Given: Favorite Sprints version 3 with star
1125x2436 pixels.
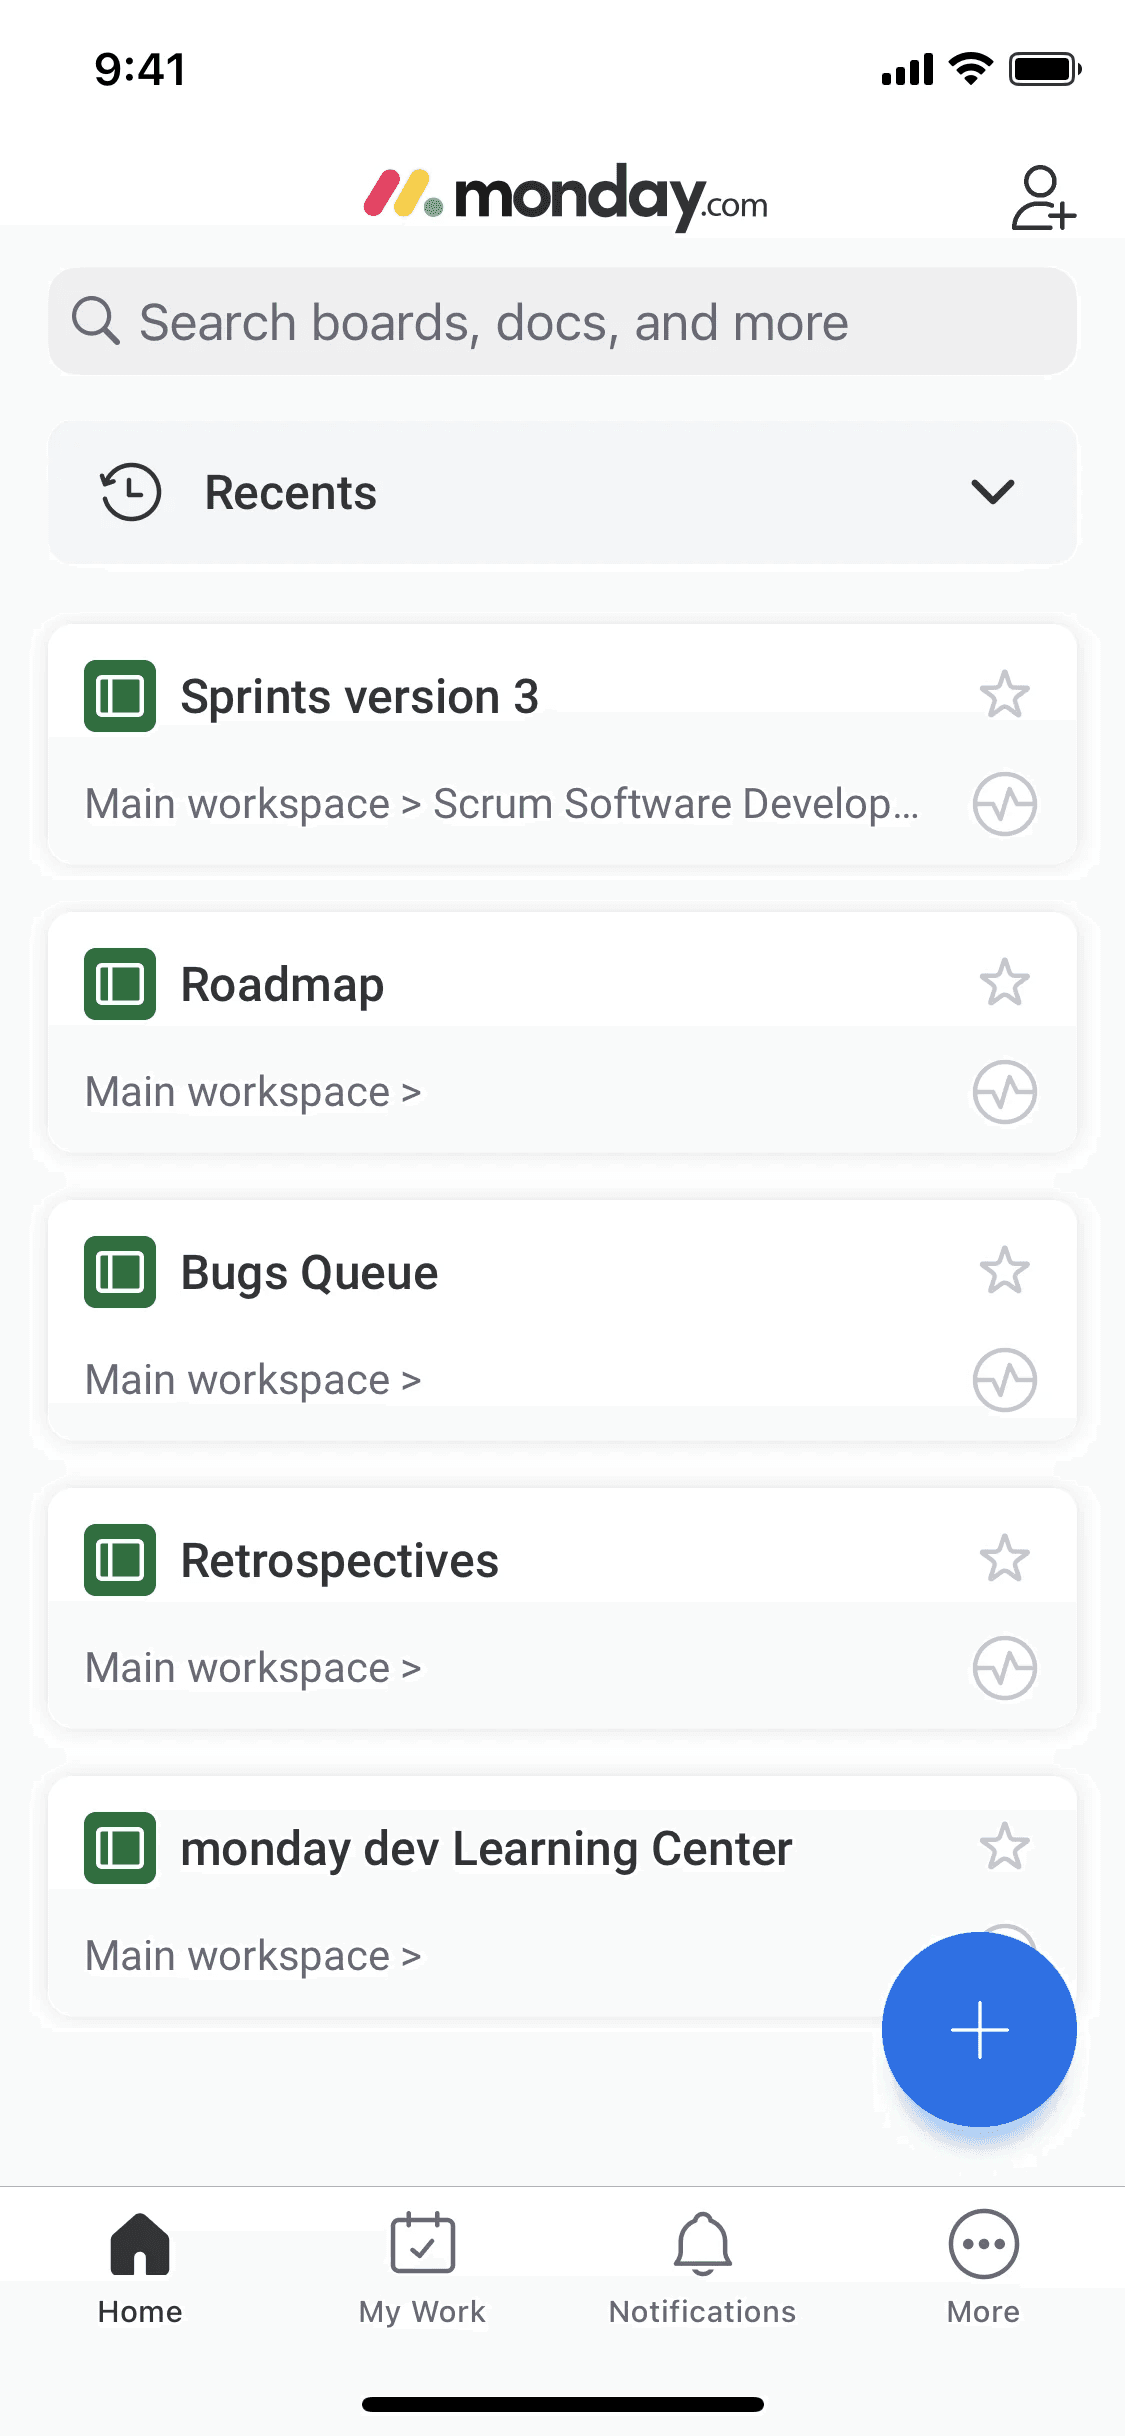Looking at the screenshot, I should pos(1004,695).
